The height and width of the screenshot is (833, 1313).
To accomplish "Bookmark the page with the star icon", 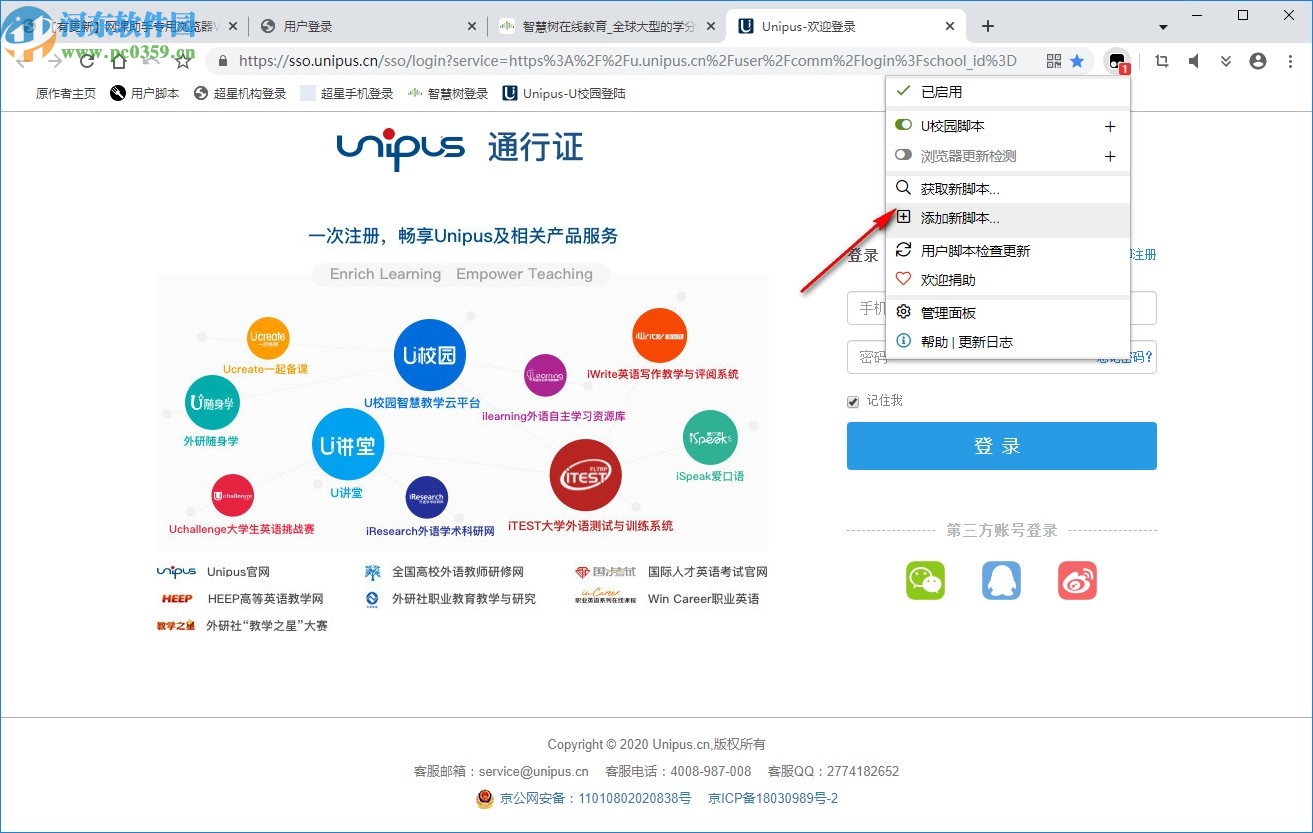I will [1076, 61].
